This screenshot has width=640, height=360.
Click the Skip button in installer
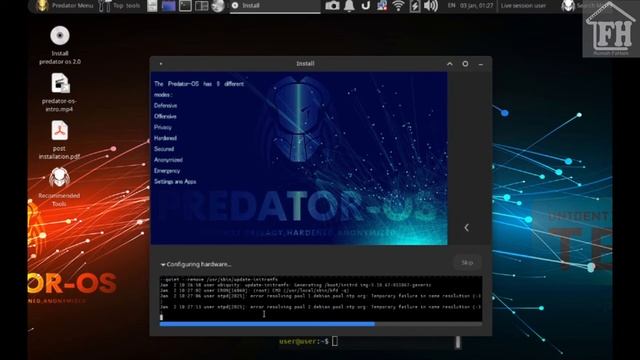tap(467, 263)
